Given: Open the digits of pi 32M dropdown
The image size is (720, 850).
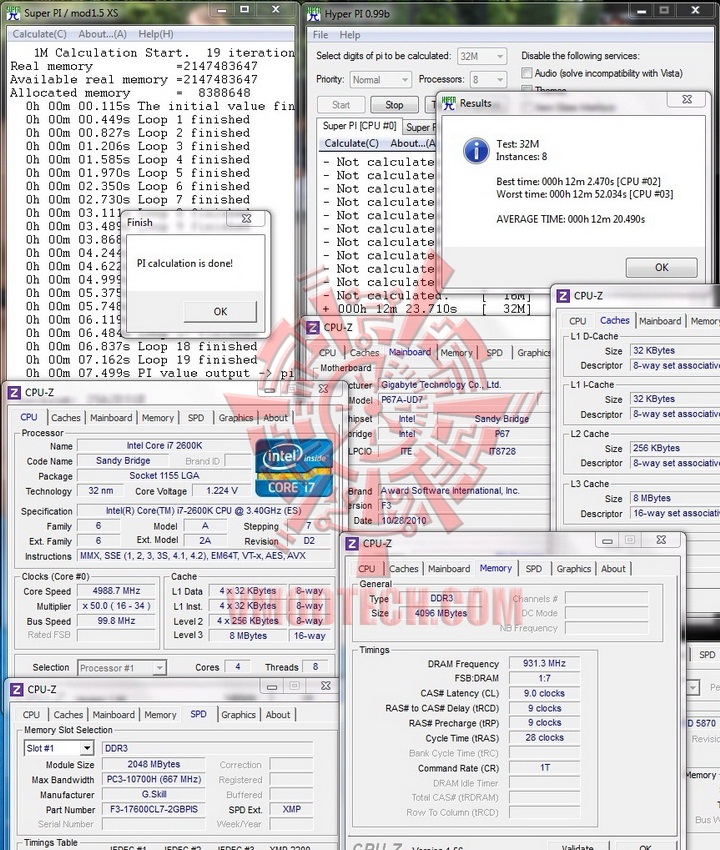Looking at the screenshot, I should click(482, 56).
